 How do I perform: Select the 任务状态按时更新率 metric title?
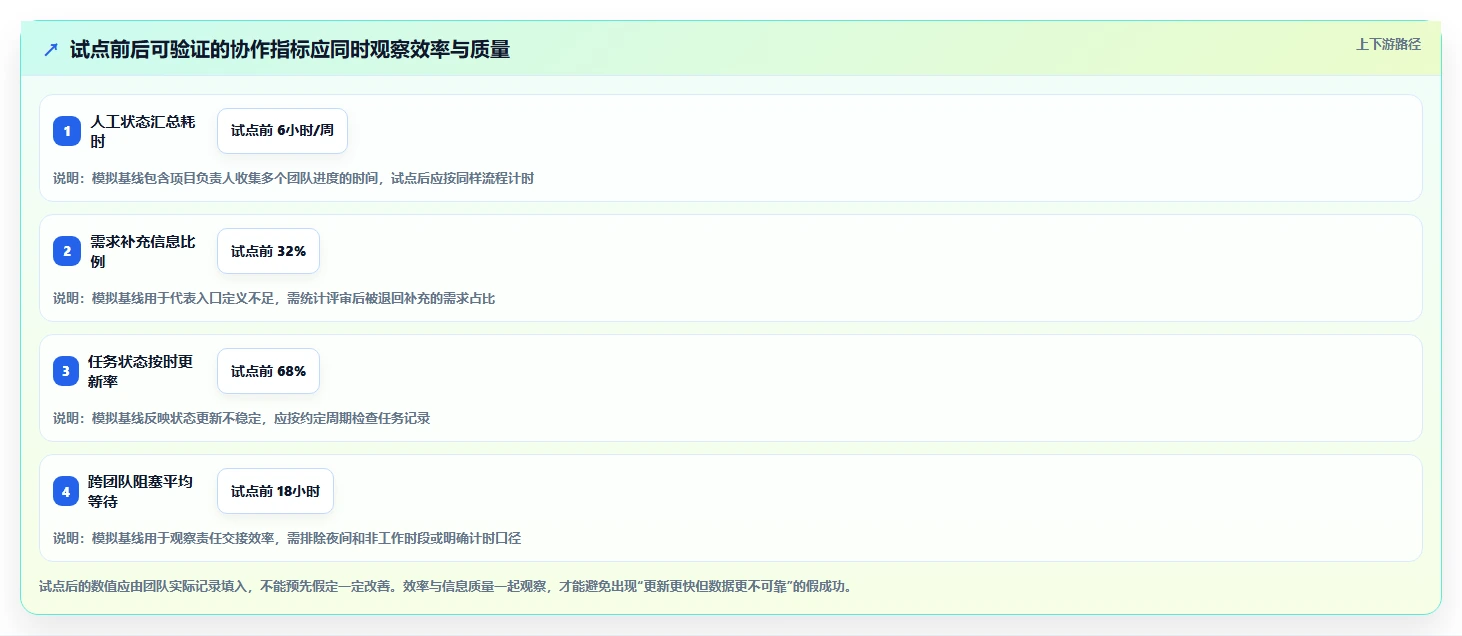point(141,371)
